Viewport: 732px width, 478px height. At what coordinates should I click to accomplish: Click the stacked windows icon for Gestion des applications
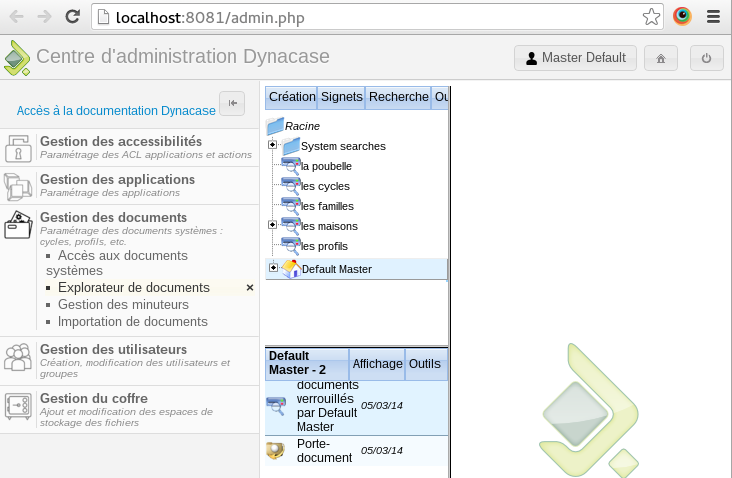[18, 186]
